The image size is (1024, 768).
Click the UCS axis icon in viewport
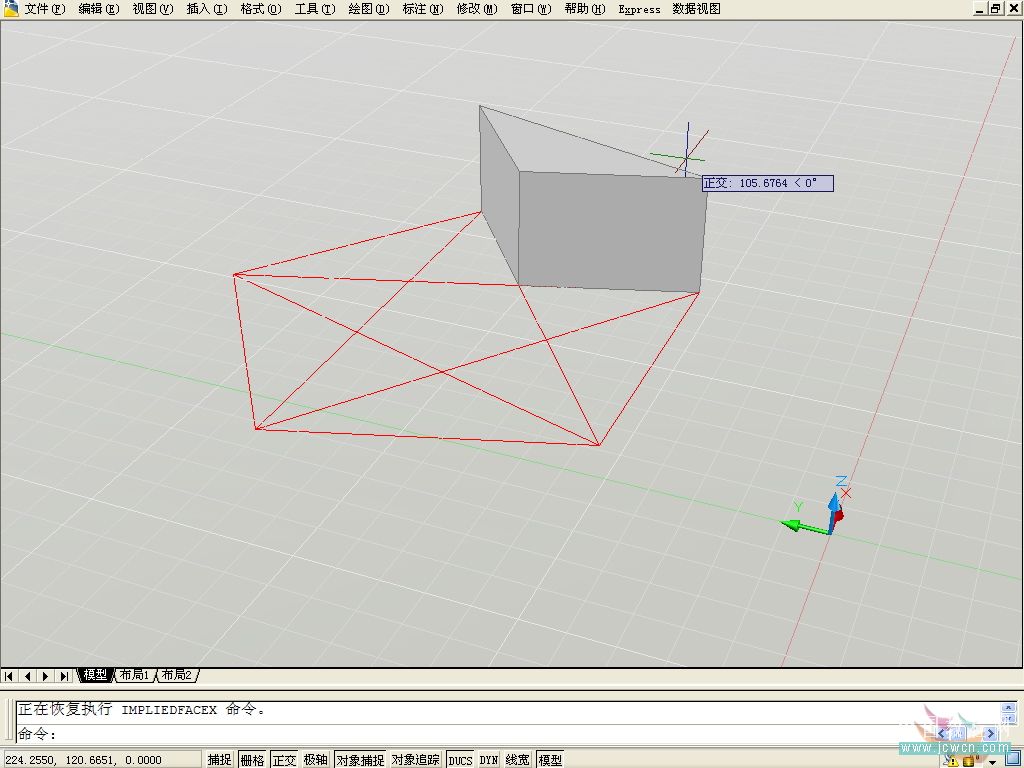point(828,515)
